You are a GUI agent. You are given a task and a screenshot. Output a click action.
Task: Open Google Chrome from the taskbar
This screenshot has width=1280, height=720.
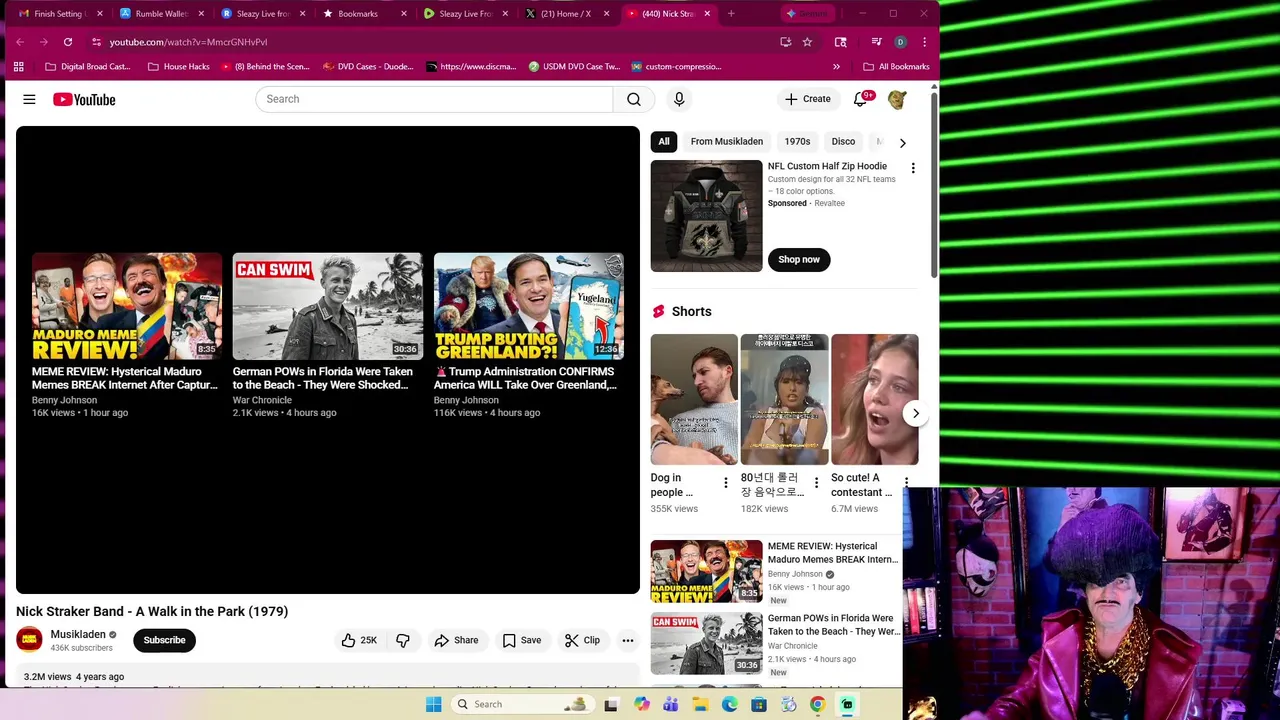point(817,704)
